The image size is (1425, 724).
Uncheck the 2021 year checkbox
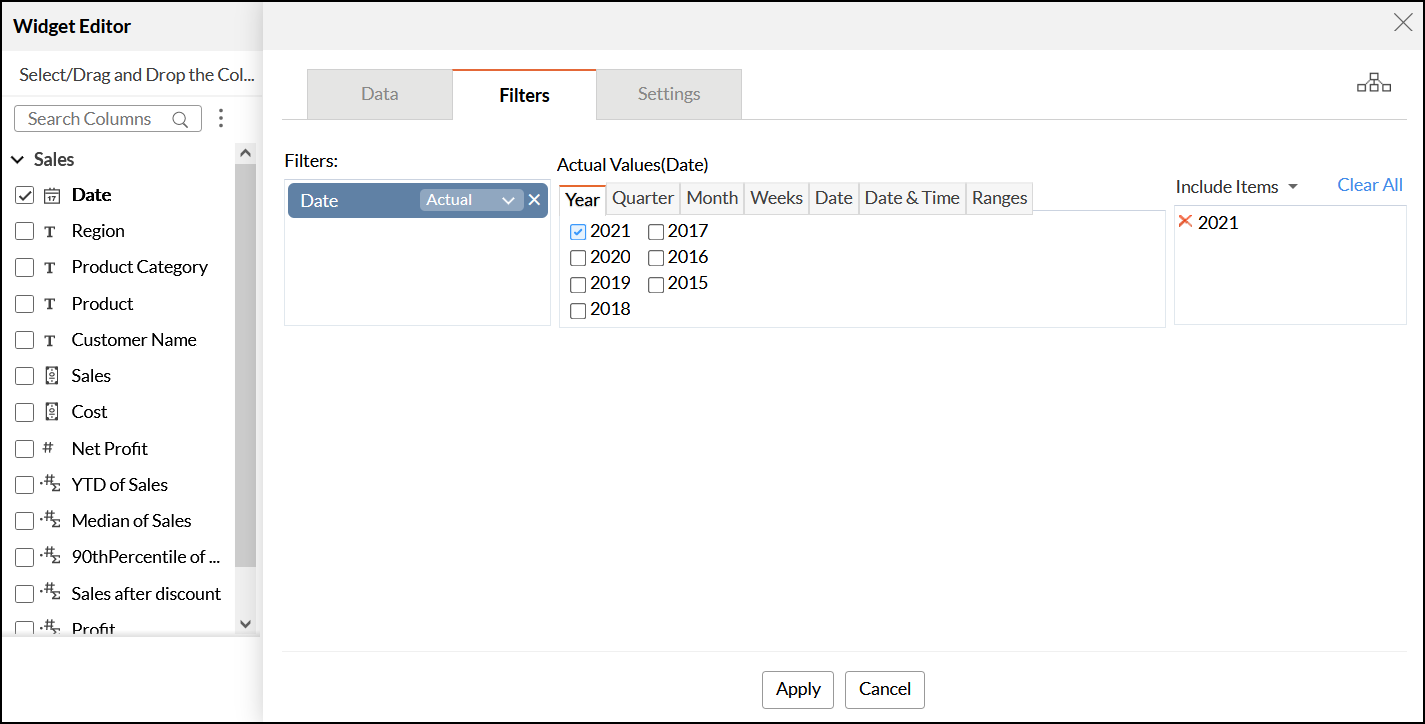click(x=578, y=232)
